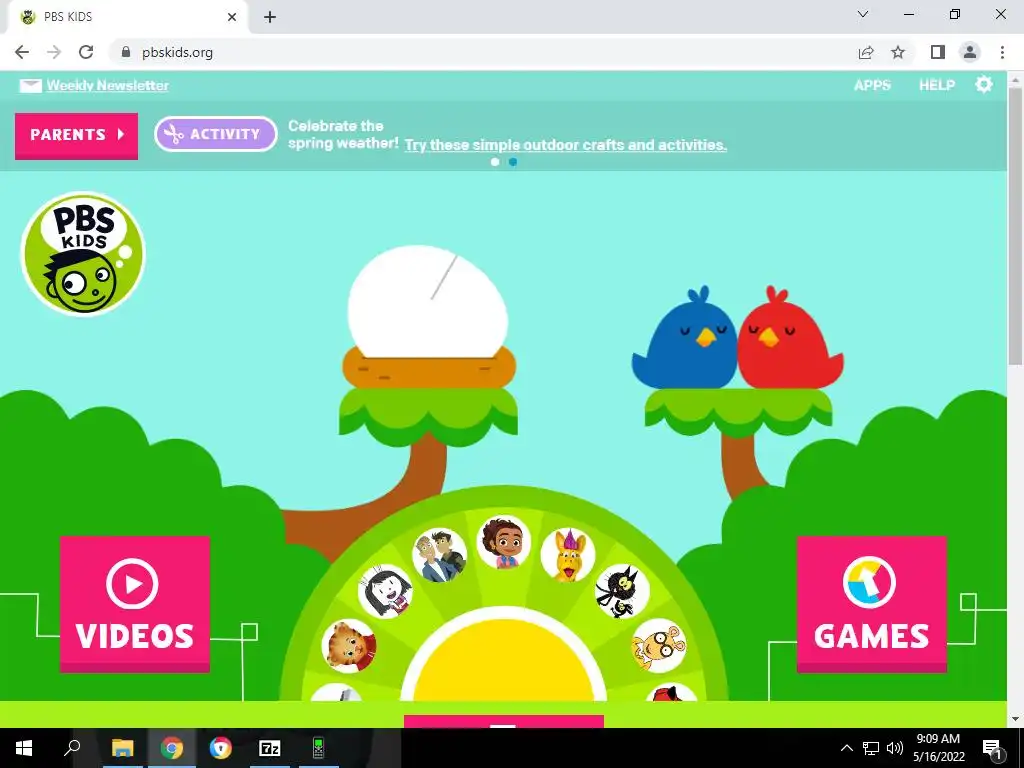This screenshot has width=1024, height=768.
Task: Open File Explorer from the taskbar
Action: pyautogui.click(x=122, y=748)
